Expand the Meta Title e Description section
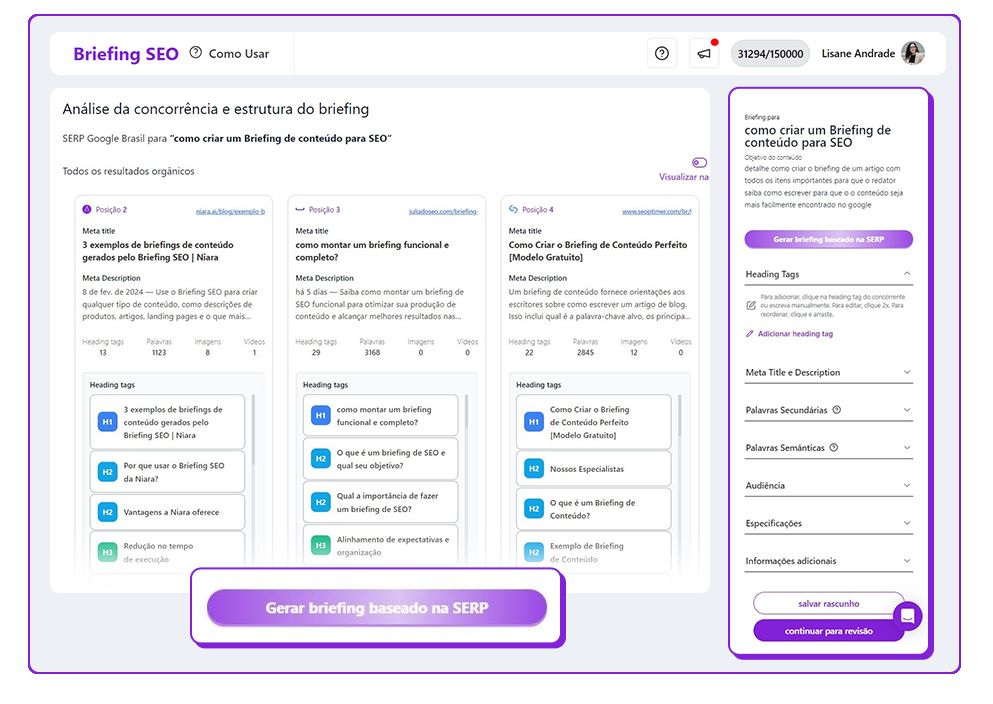The height and width of the screenshot is (704, 993). [x=907, y=372]
